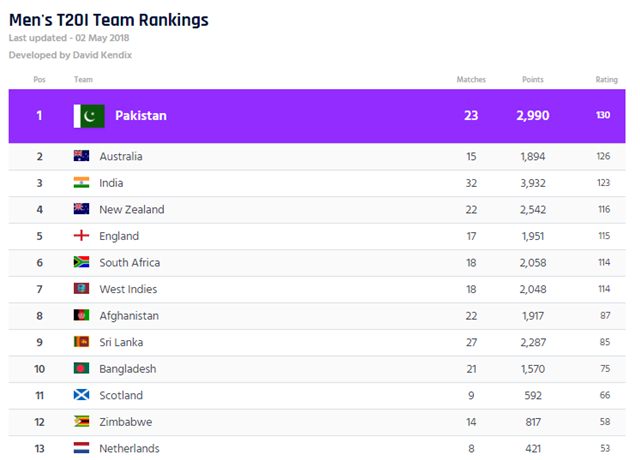Click the England flag icon
640x460 pixels.
(81, 236)
